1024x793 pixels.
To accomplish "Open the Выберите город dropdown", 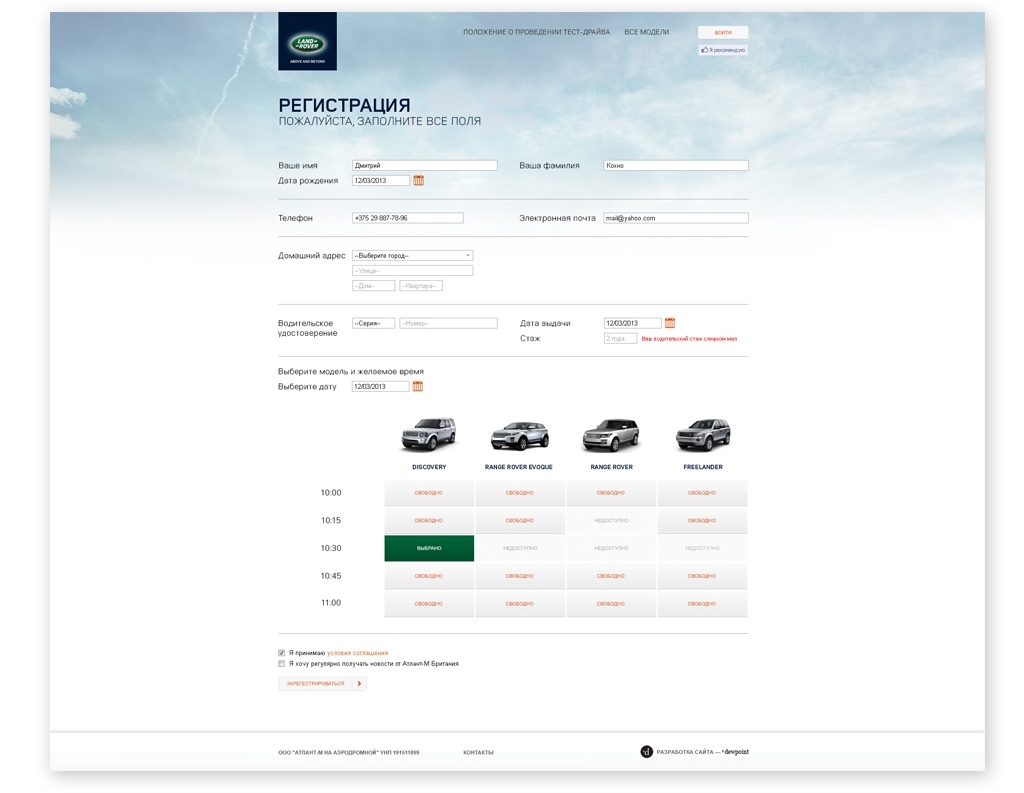I will click(x=412, y=255).
